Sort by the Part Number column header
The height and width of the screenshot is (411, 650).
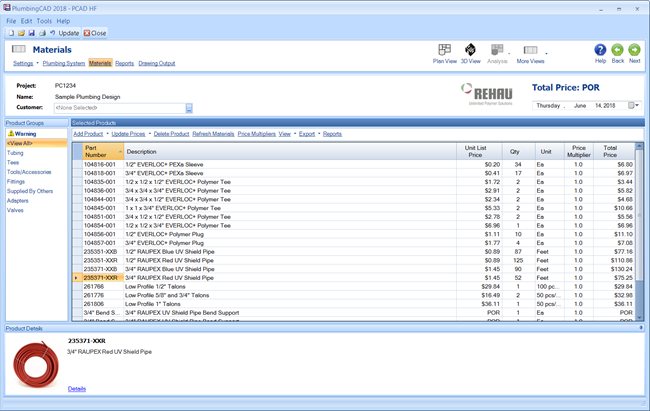coord(103,151)
